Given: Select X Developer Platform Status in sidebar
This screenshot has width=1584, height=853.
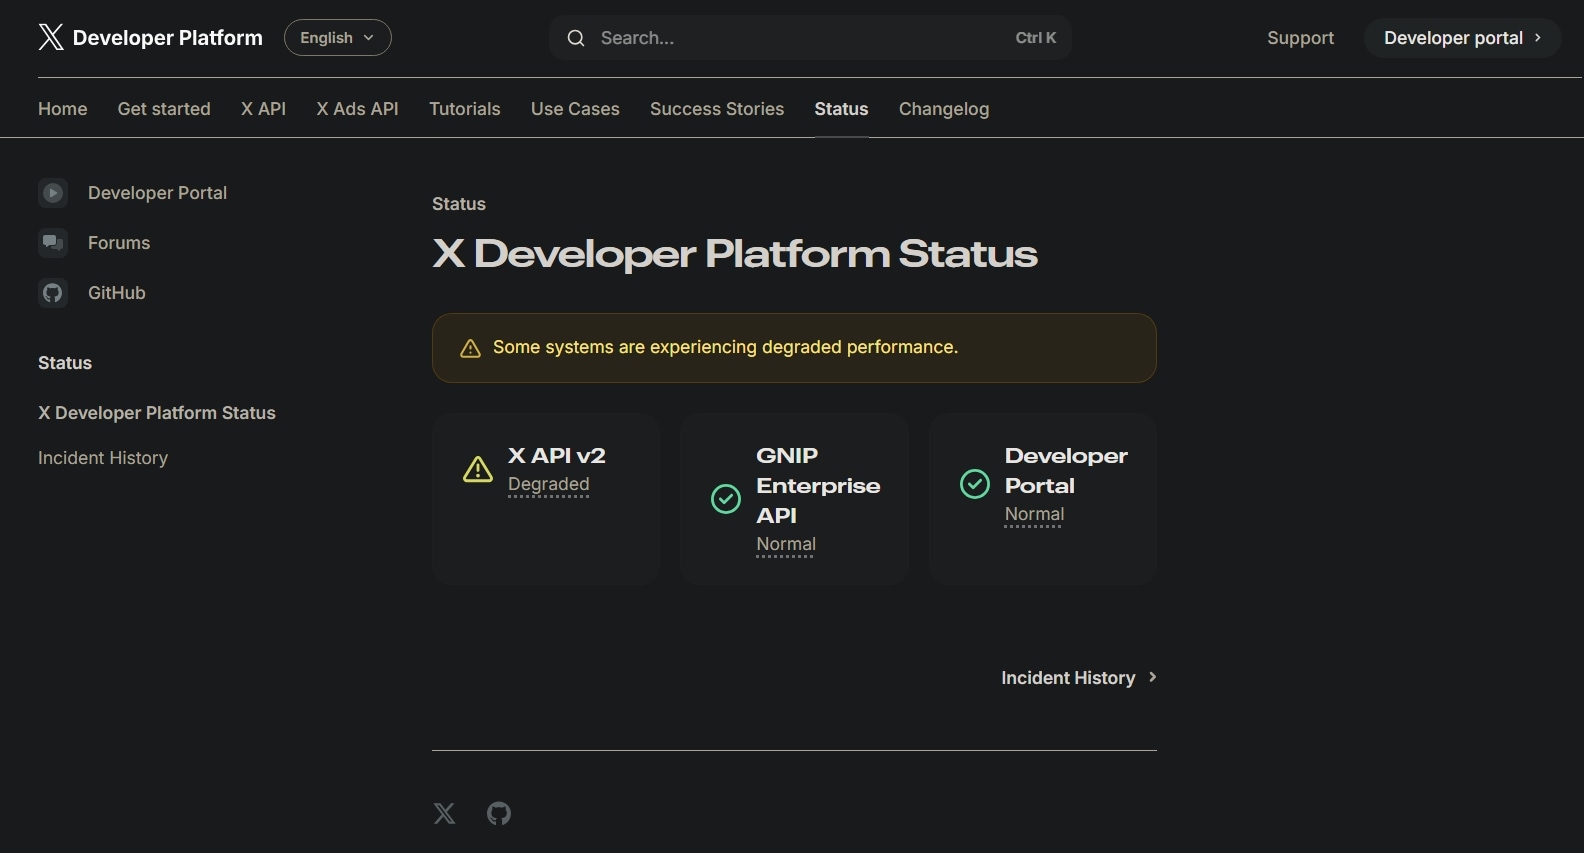Looking at the screenshot, I should pos(157,413).
